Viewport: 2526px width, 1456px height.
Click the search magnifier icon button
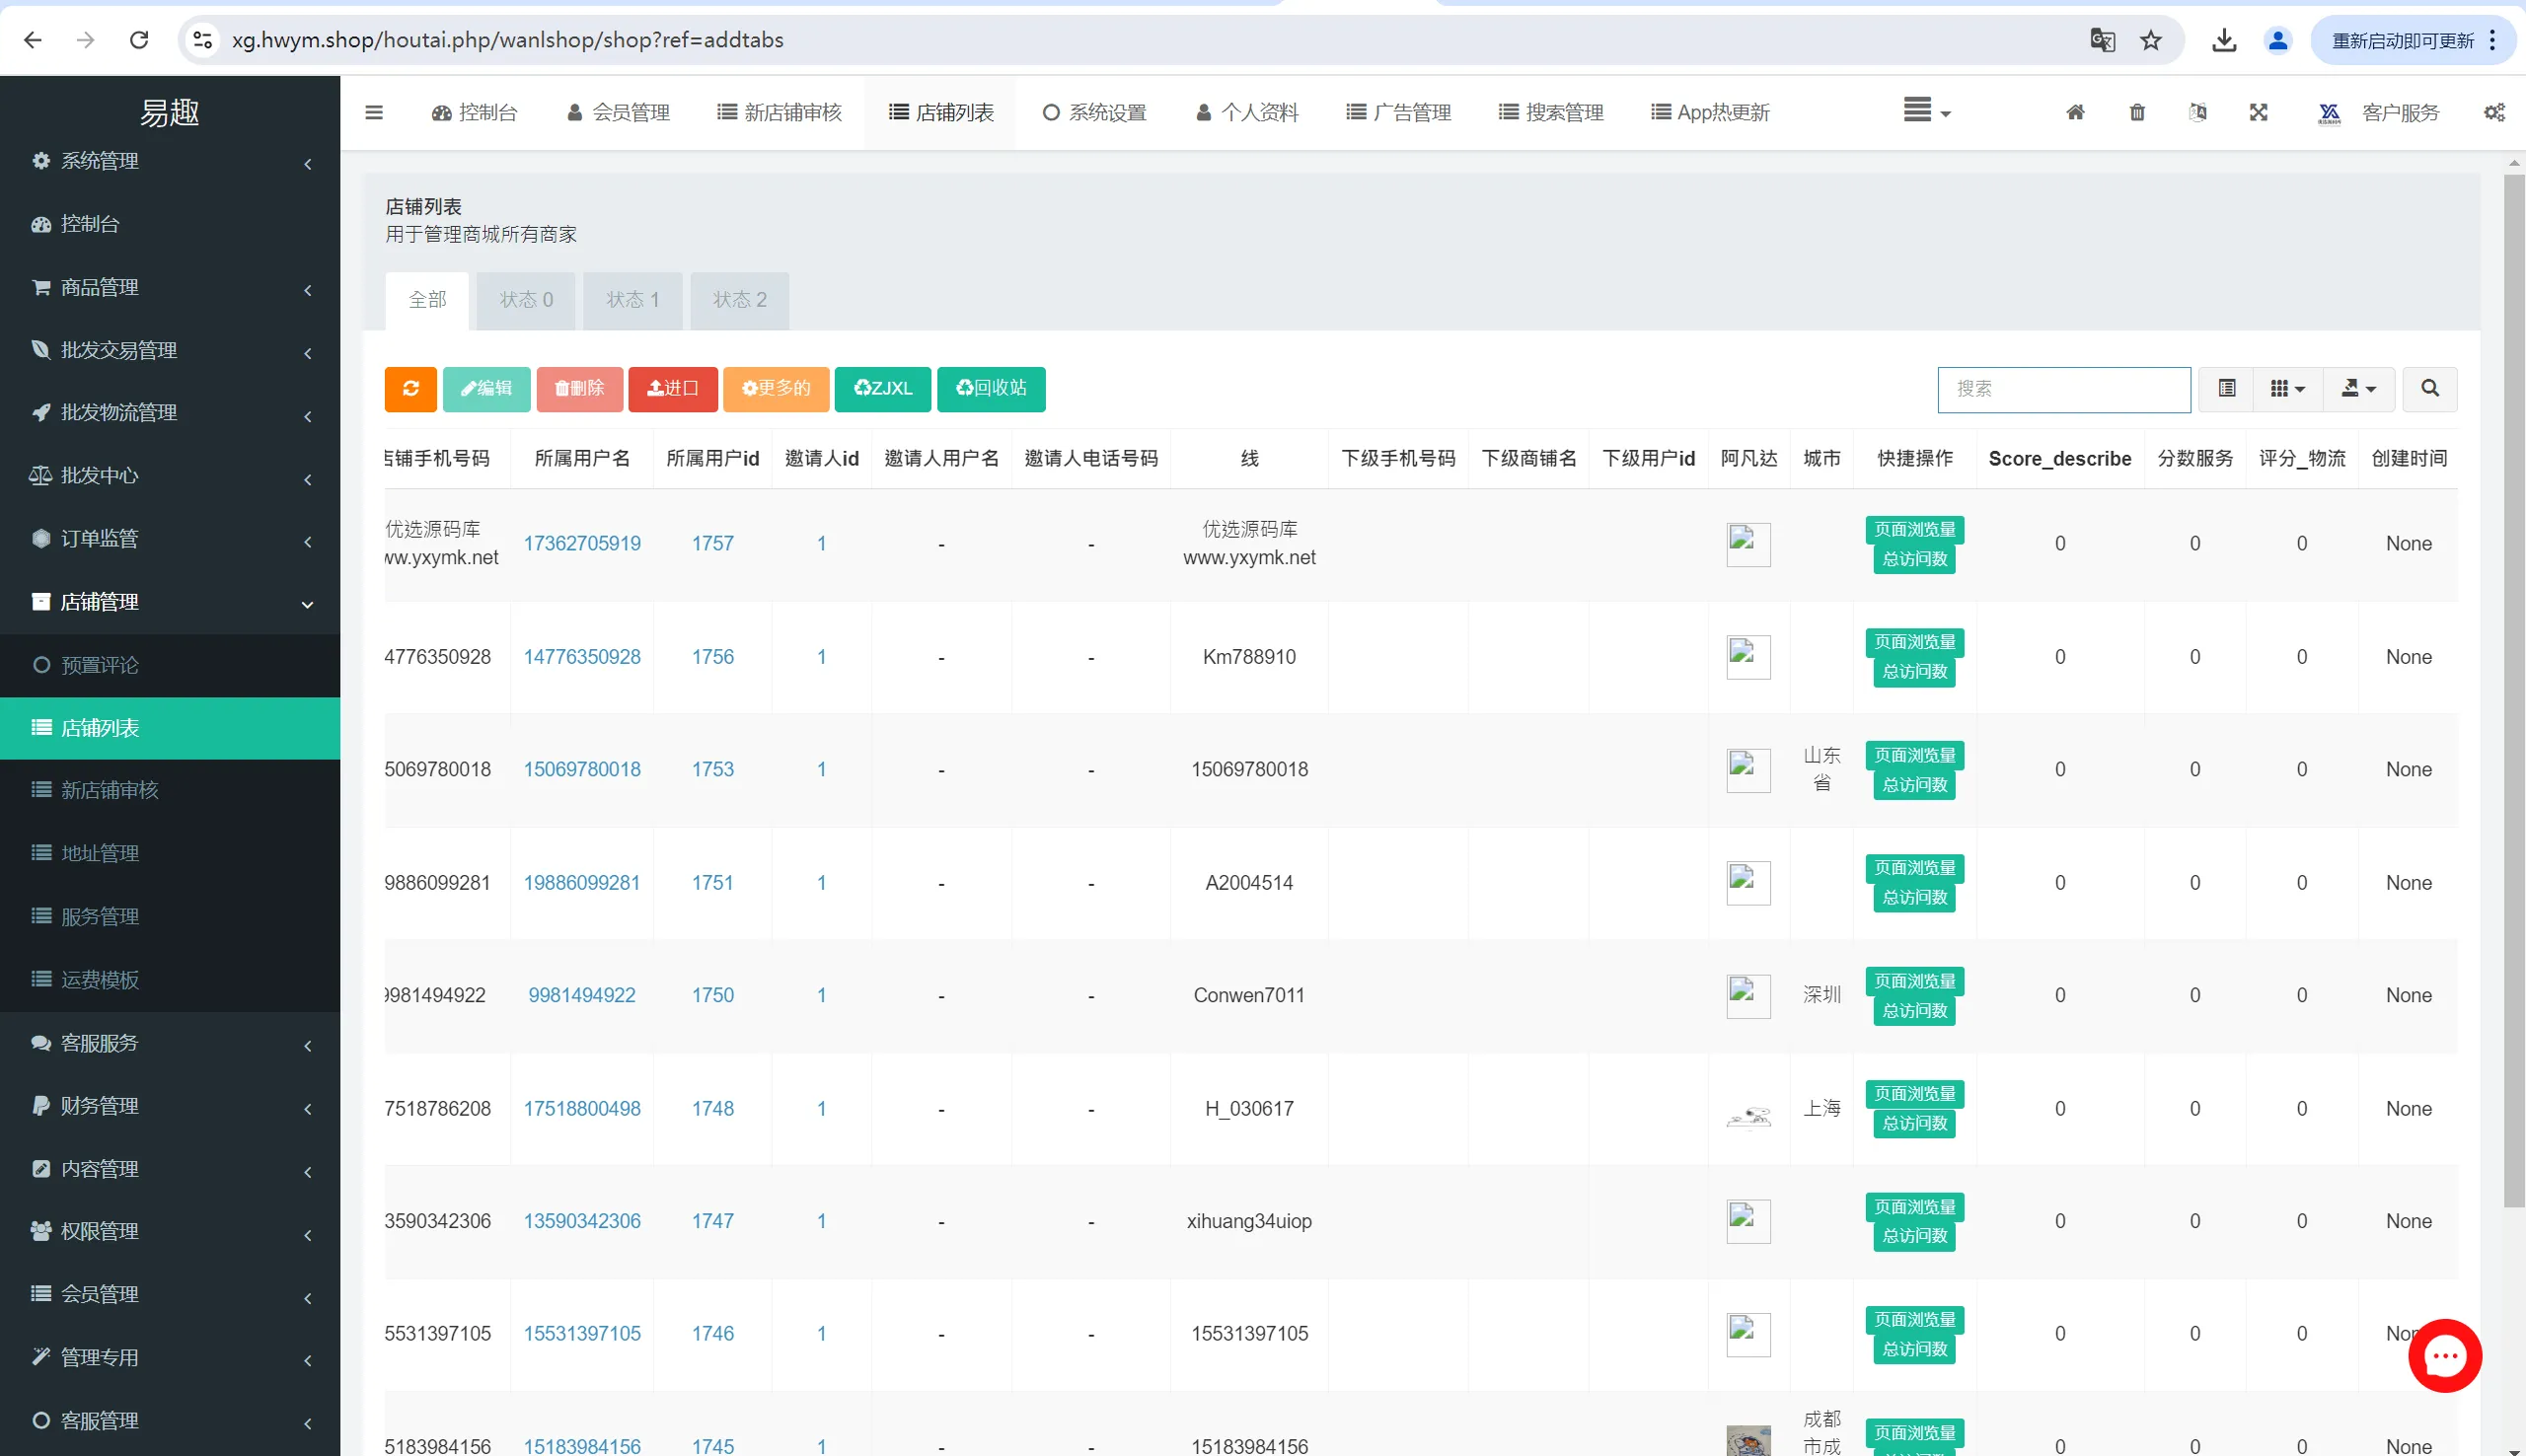click(2429, 389)
